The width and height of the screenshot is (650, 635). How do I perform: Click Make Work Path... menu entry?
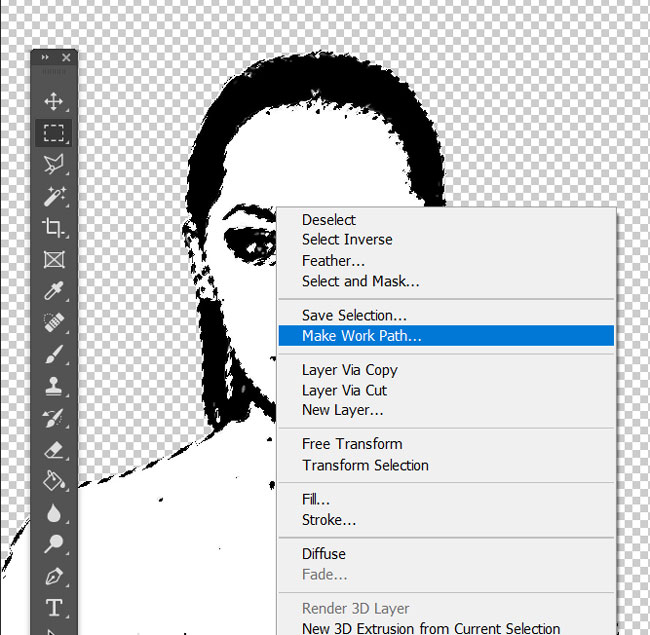446,336
